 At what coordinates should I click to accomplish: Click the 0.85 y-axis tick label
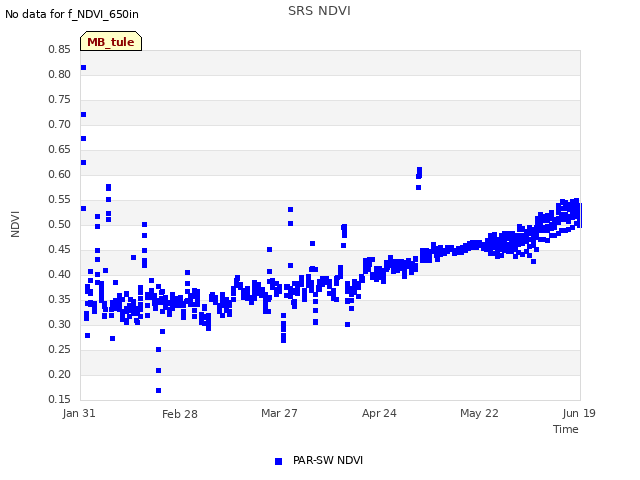click(59, 49)
